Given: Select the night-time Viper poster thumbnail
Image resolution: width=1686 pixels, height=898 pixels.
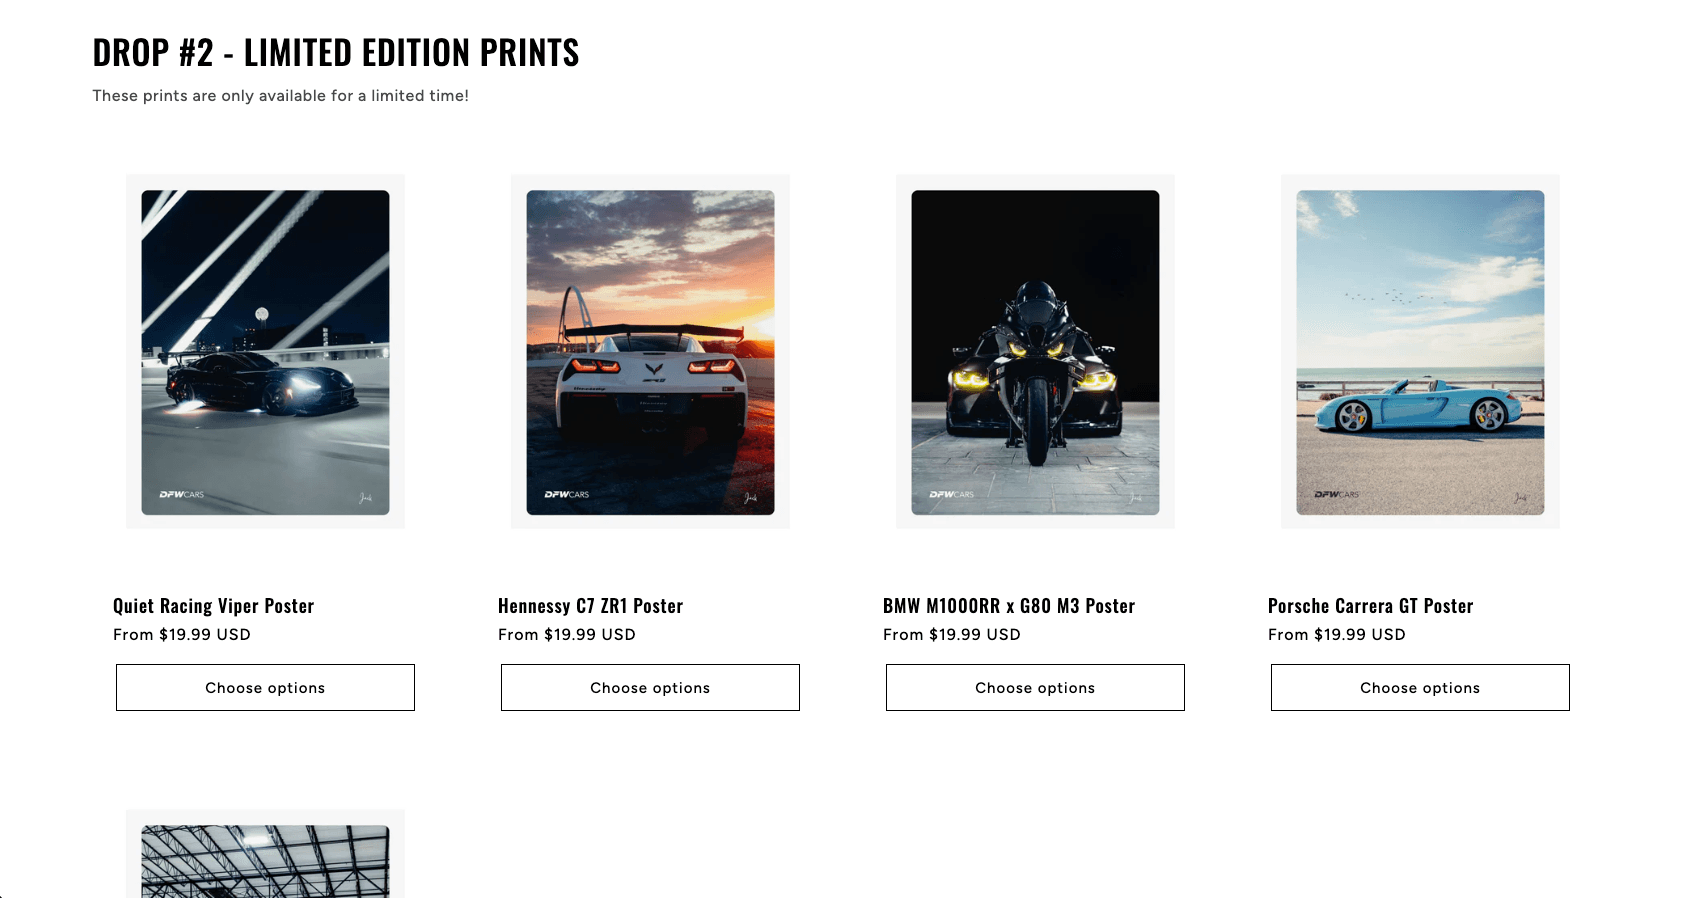Looking at the screenshot, I should [x=264, y=351].
